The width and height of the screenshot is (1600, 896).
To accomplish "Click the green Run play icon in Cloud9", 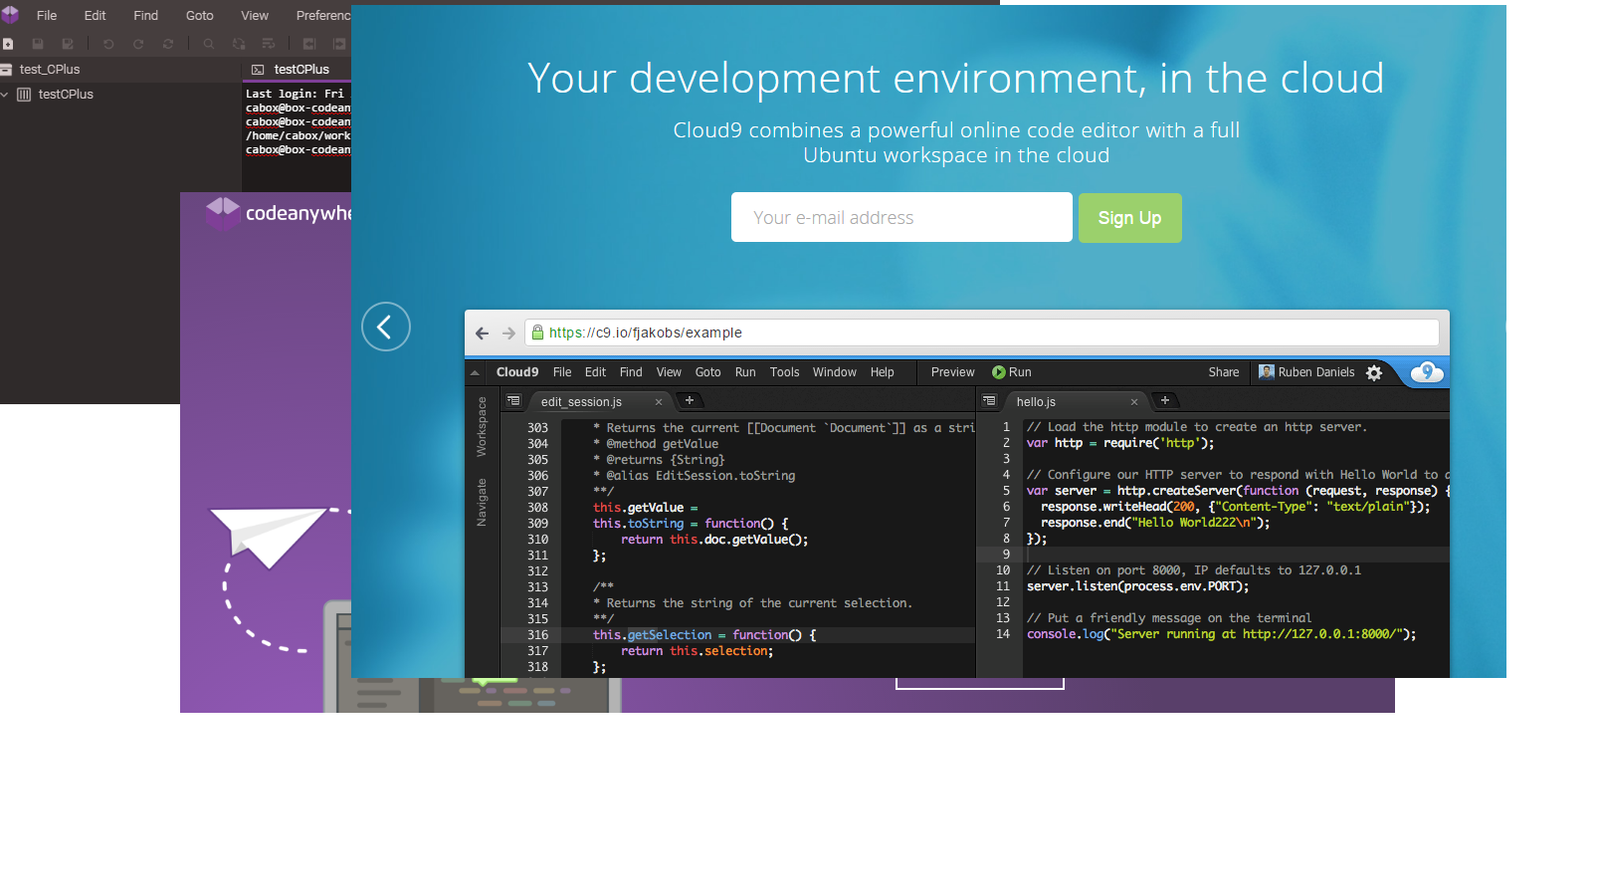I will click(998, 372).
